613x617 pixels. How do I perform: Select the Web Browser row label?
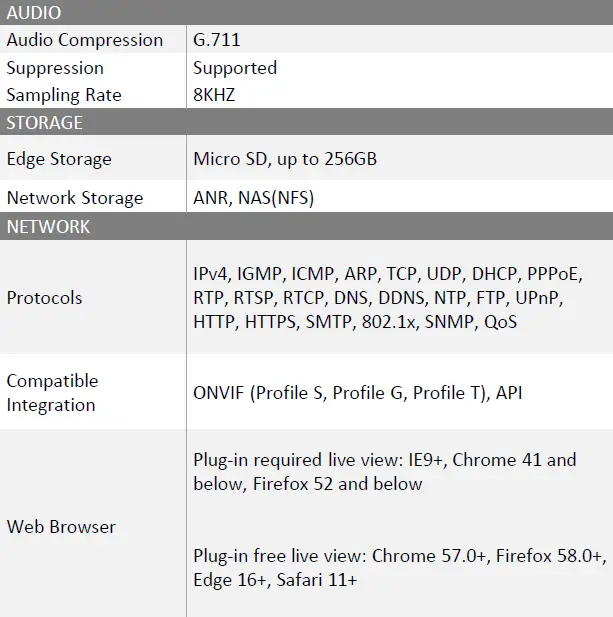61,527
